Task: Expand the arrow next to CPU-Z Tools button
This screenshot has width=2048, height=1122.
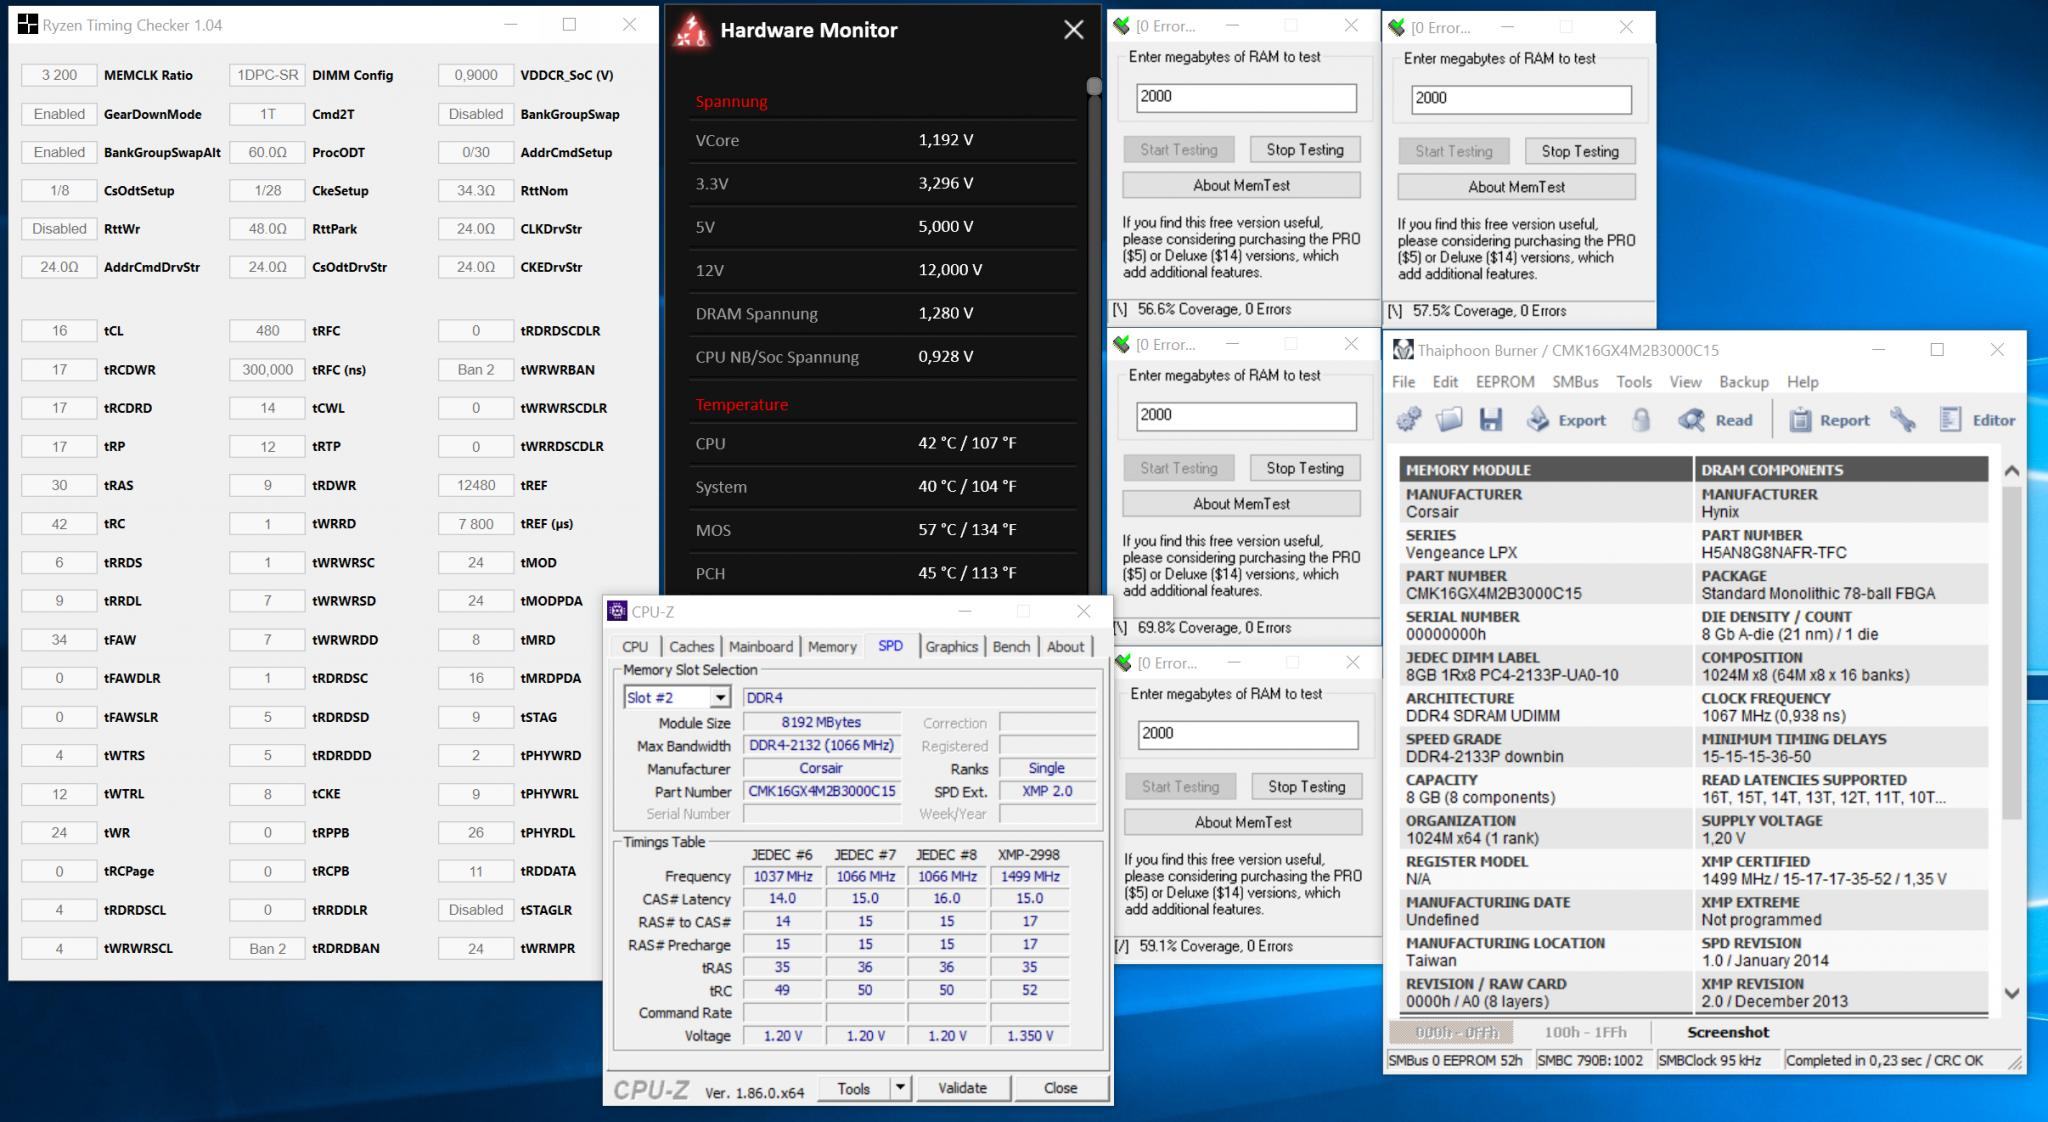Action: point(900,1087)
